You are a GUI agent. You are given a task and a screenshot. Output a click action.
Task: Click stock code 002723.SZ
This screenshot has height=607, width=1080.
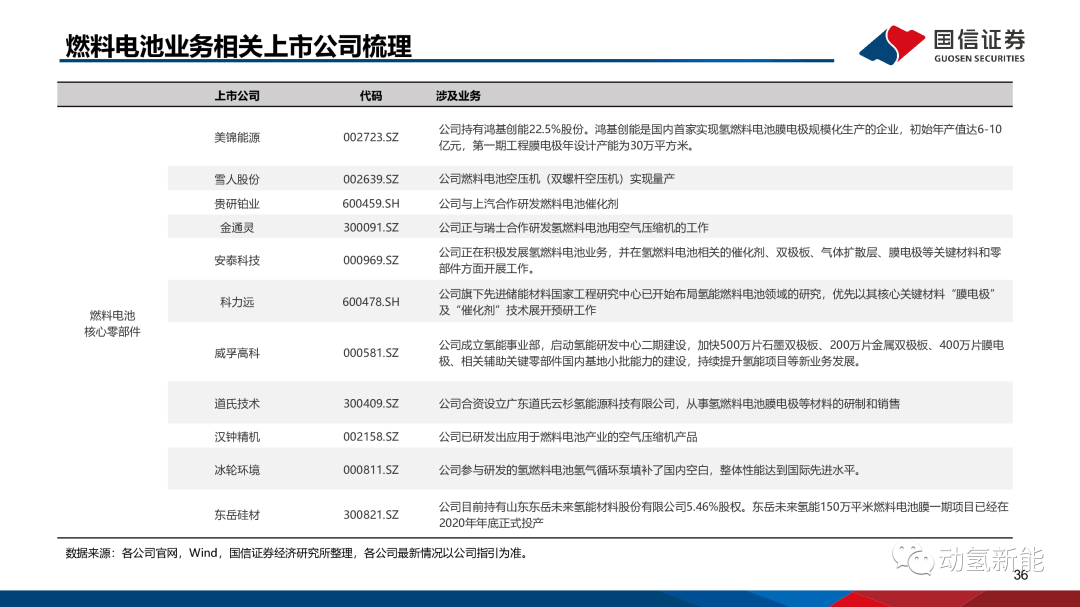point(371,137)
